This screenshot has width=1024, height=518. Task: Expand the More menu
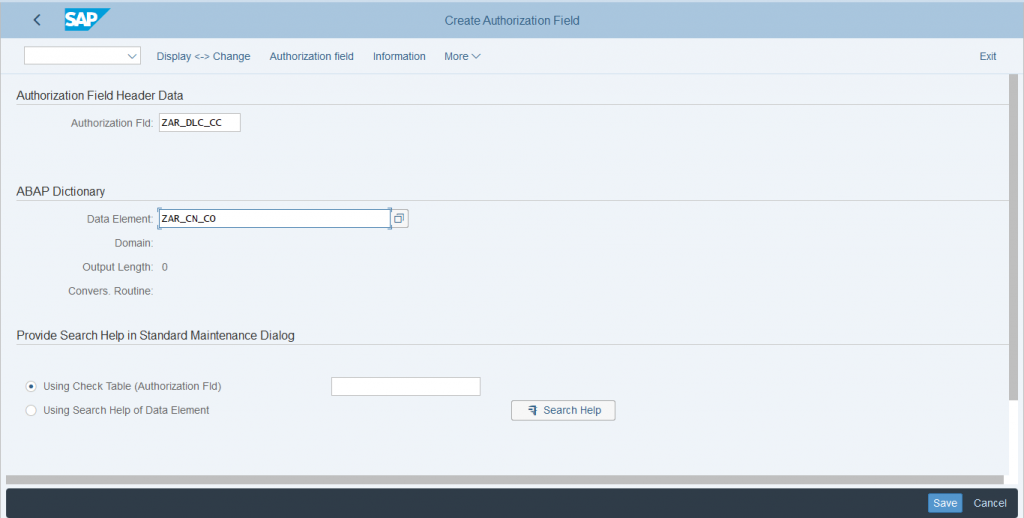(462, 56)
